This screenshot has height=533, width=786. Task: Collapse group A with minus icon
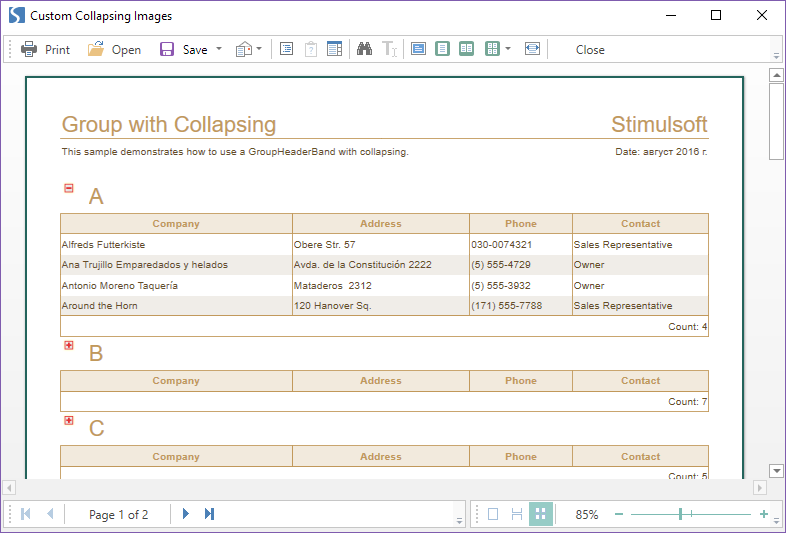69,188
